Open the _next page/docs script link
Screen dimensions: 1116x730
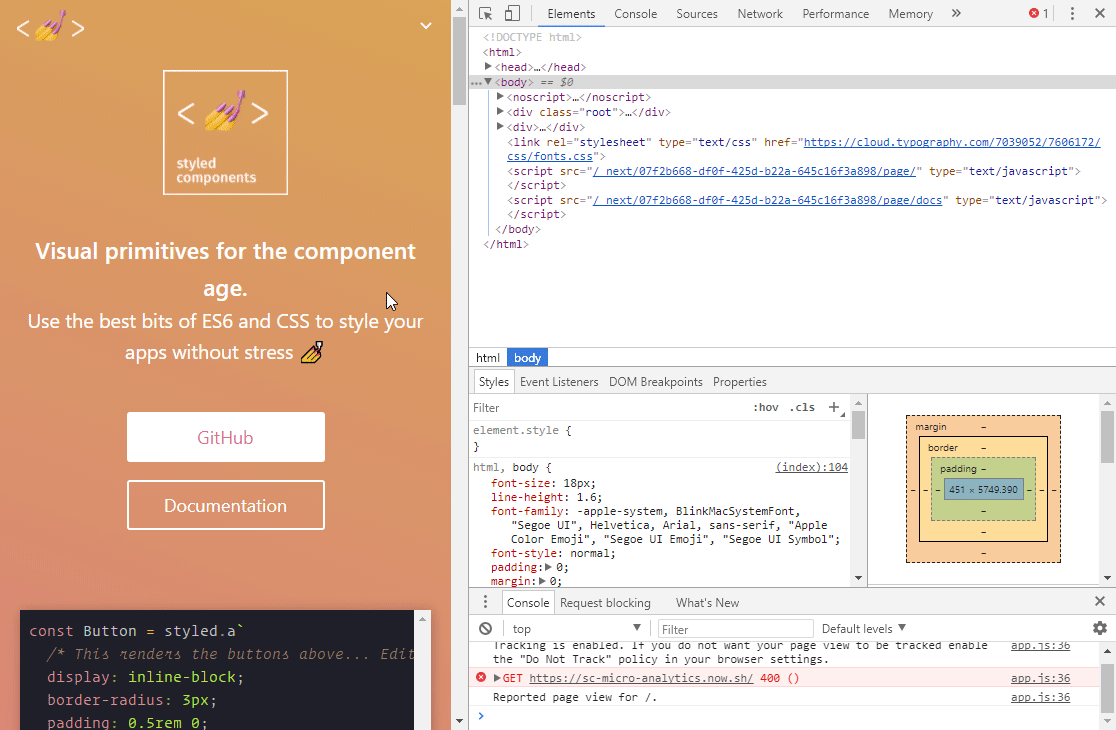(767, 200)
